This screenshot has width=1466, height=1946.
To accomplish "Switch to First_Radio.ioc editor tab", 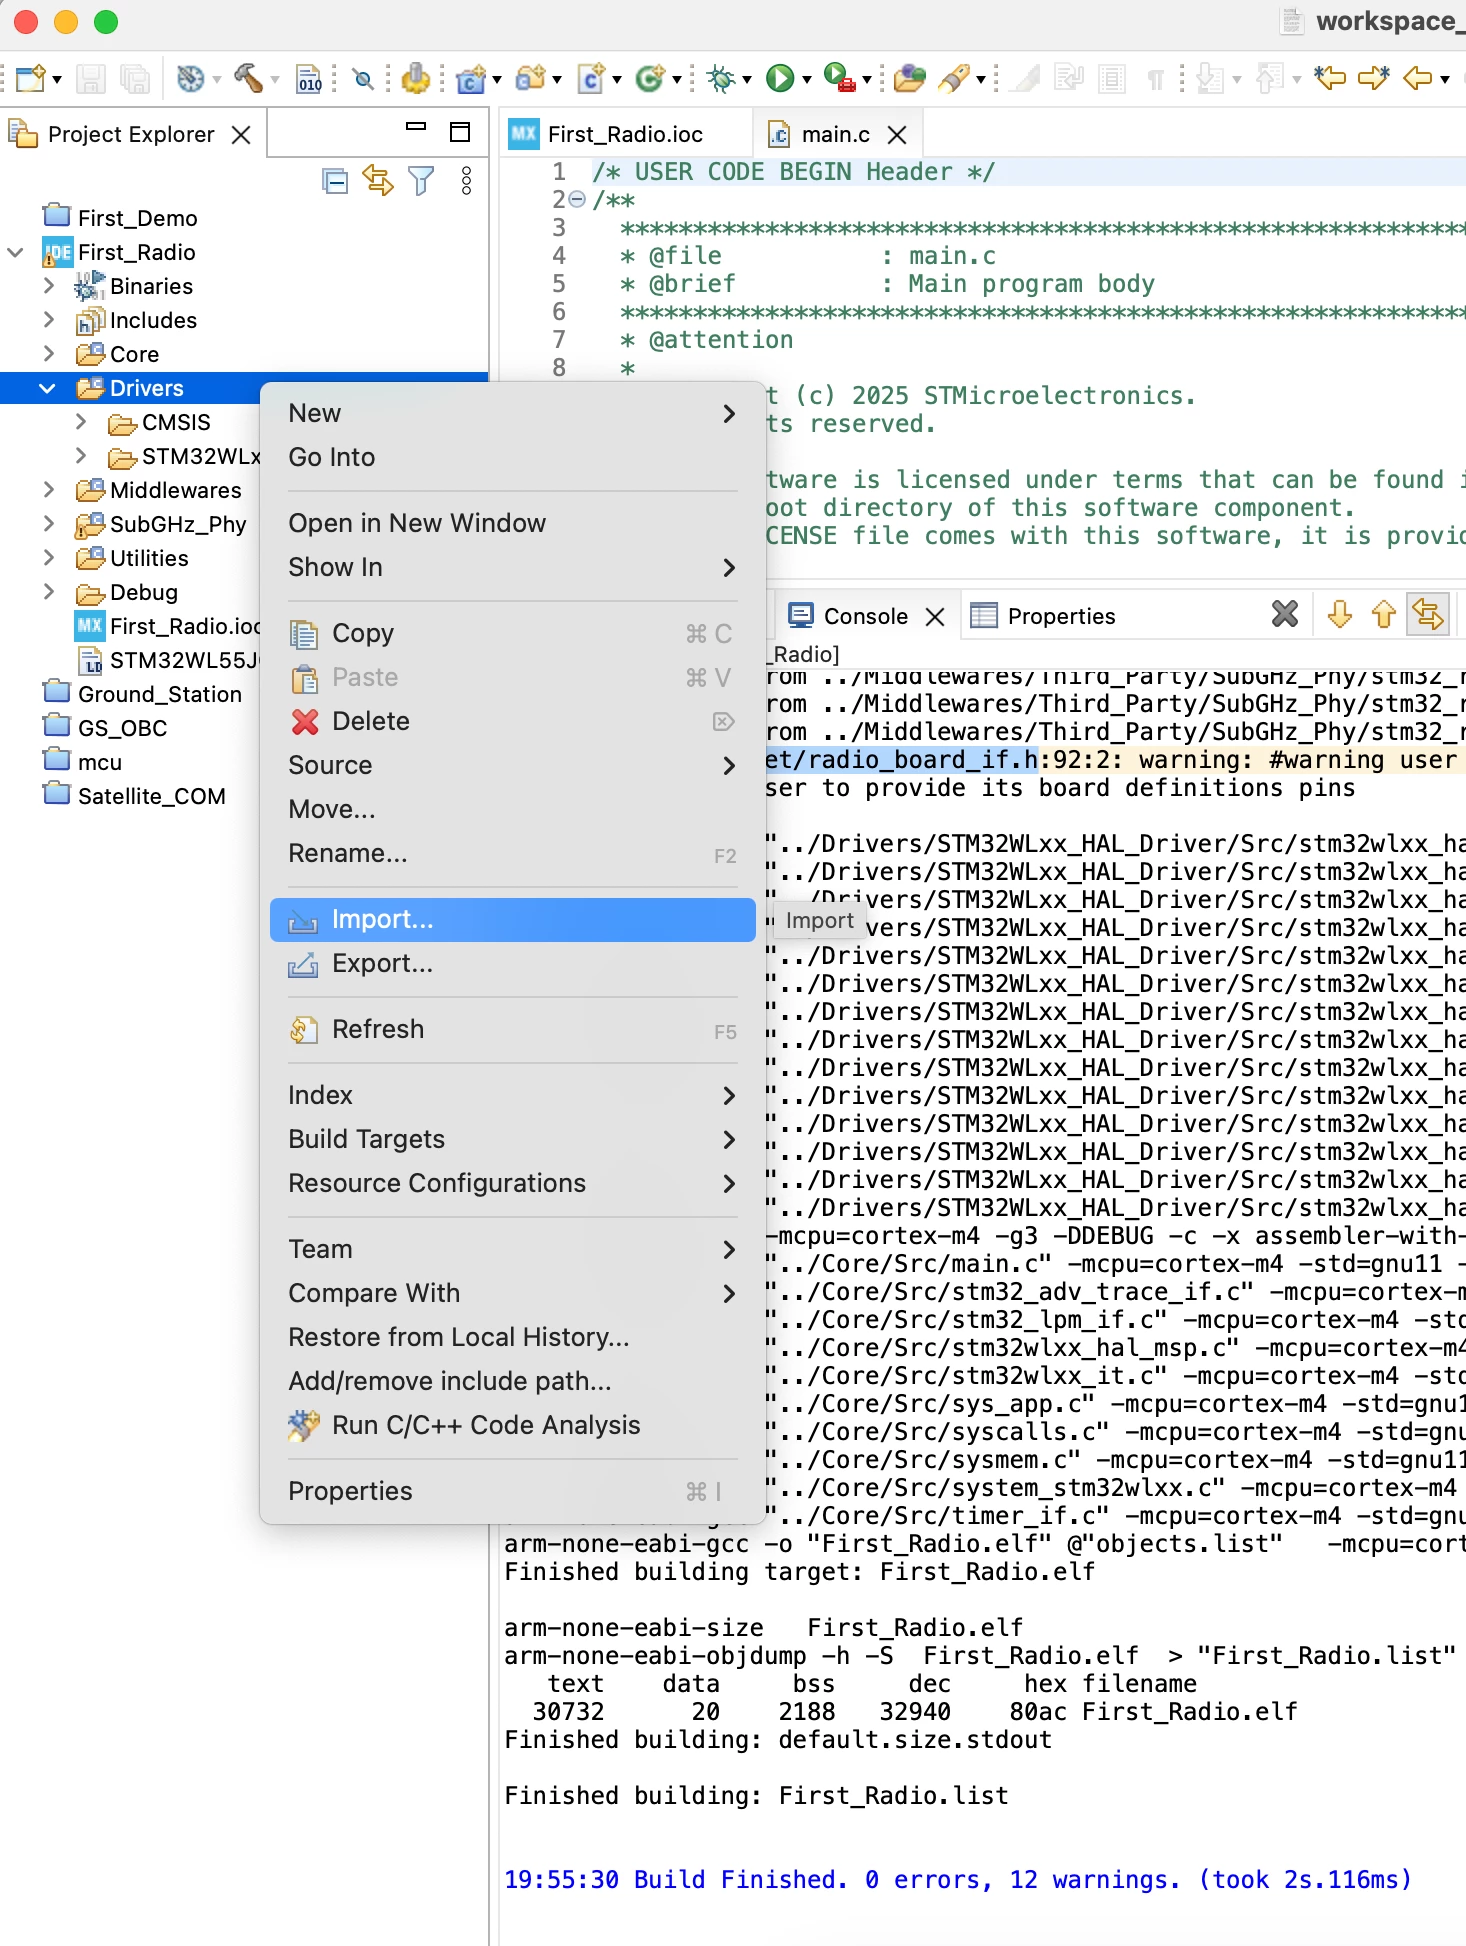I will click(x=625, y=134).
